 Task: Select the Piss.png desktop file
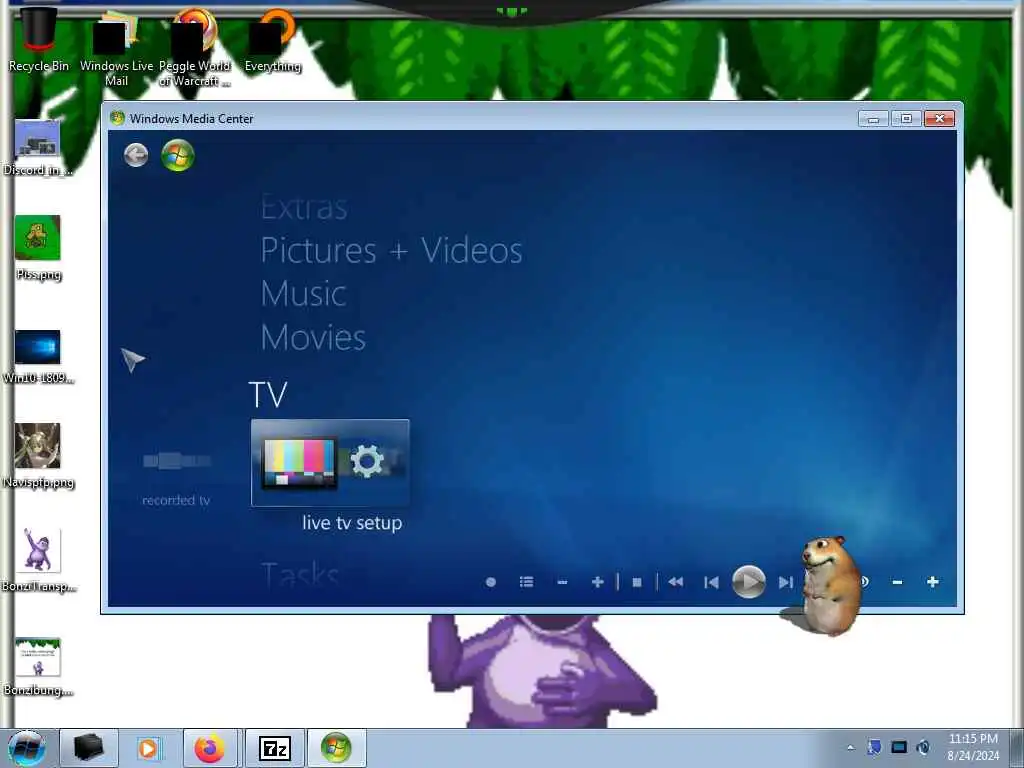(x=38, y=249)
